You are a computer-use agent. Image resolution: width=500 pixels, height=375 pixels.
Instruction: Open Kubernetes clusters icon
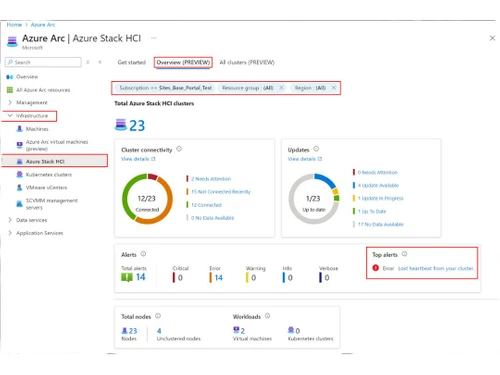click(x=20, y=174)
